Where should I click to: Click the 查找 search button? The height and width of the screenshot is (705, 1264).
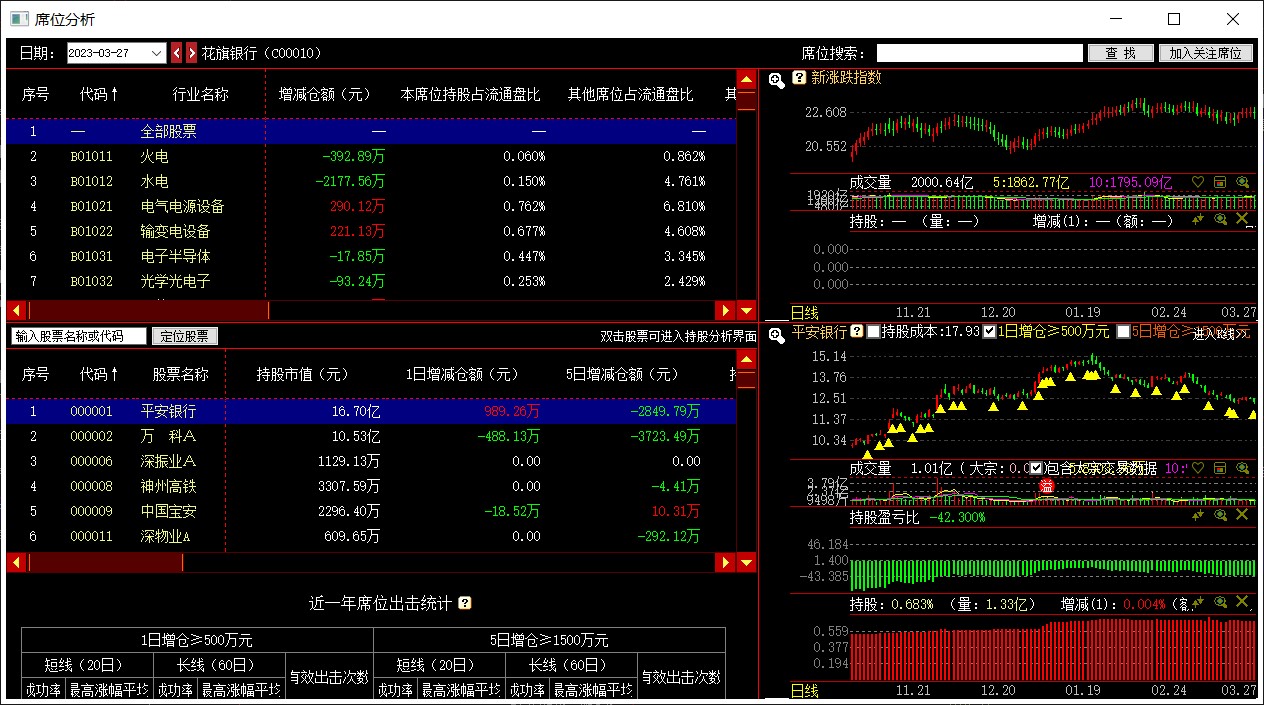coord(1120,53)
